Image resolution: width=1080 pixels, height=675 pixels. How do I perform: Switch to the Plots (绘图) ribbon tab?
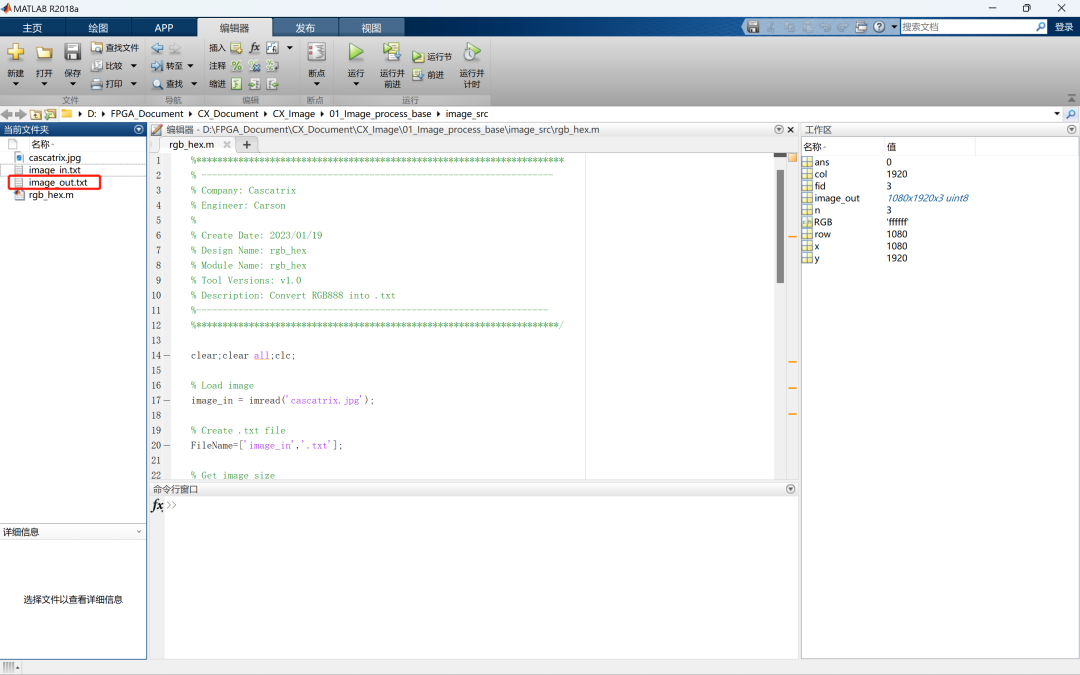tap(98, 28)
